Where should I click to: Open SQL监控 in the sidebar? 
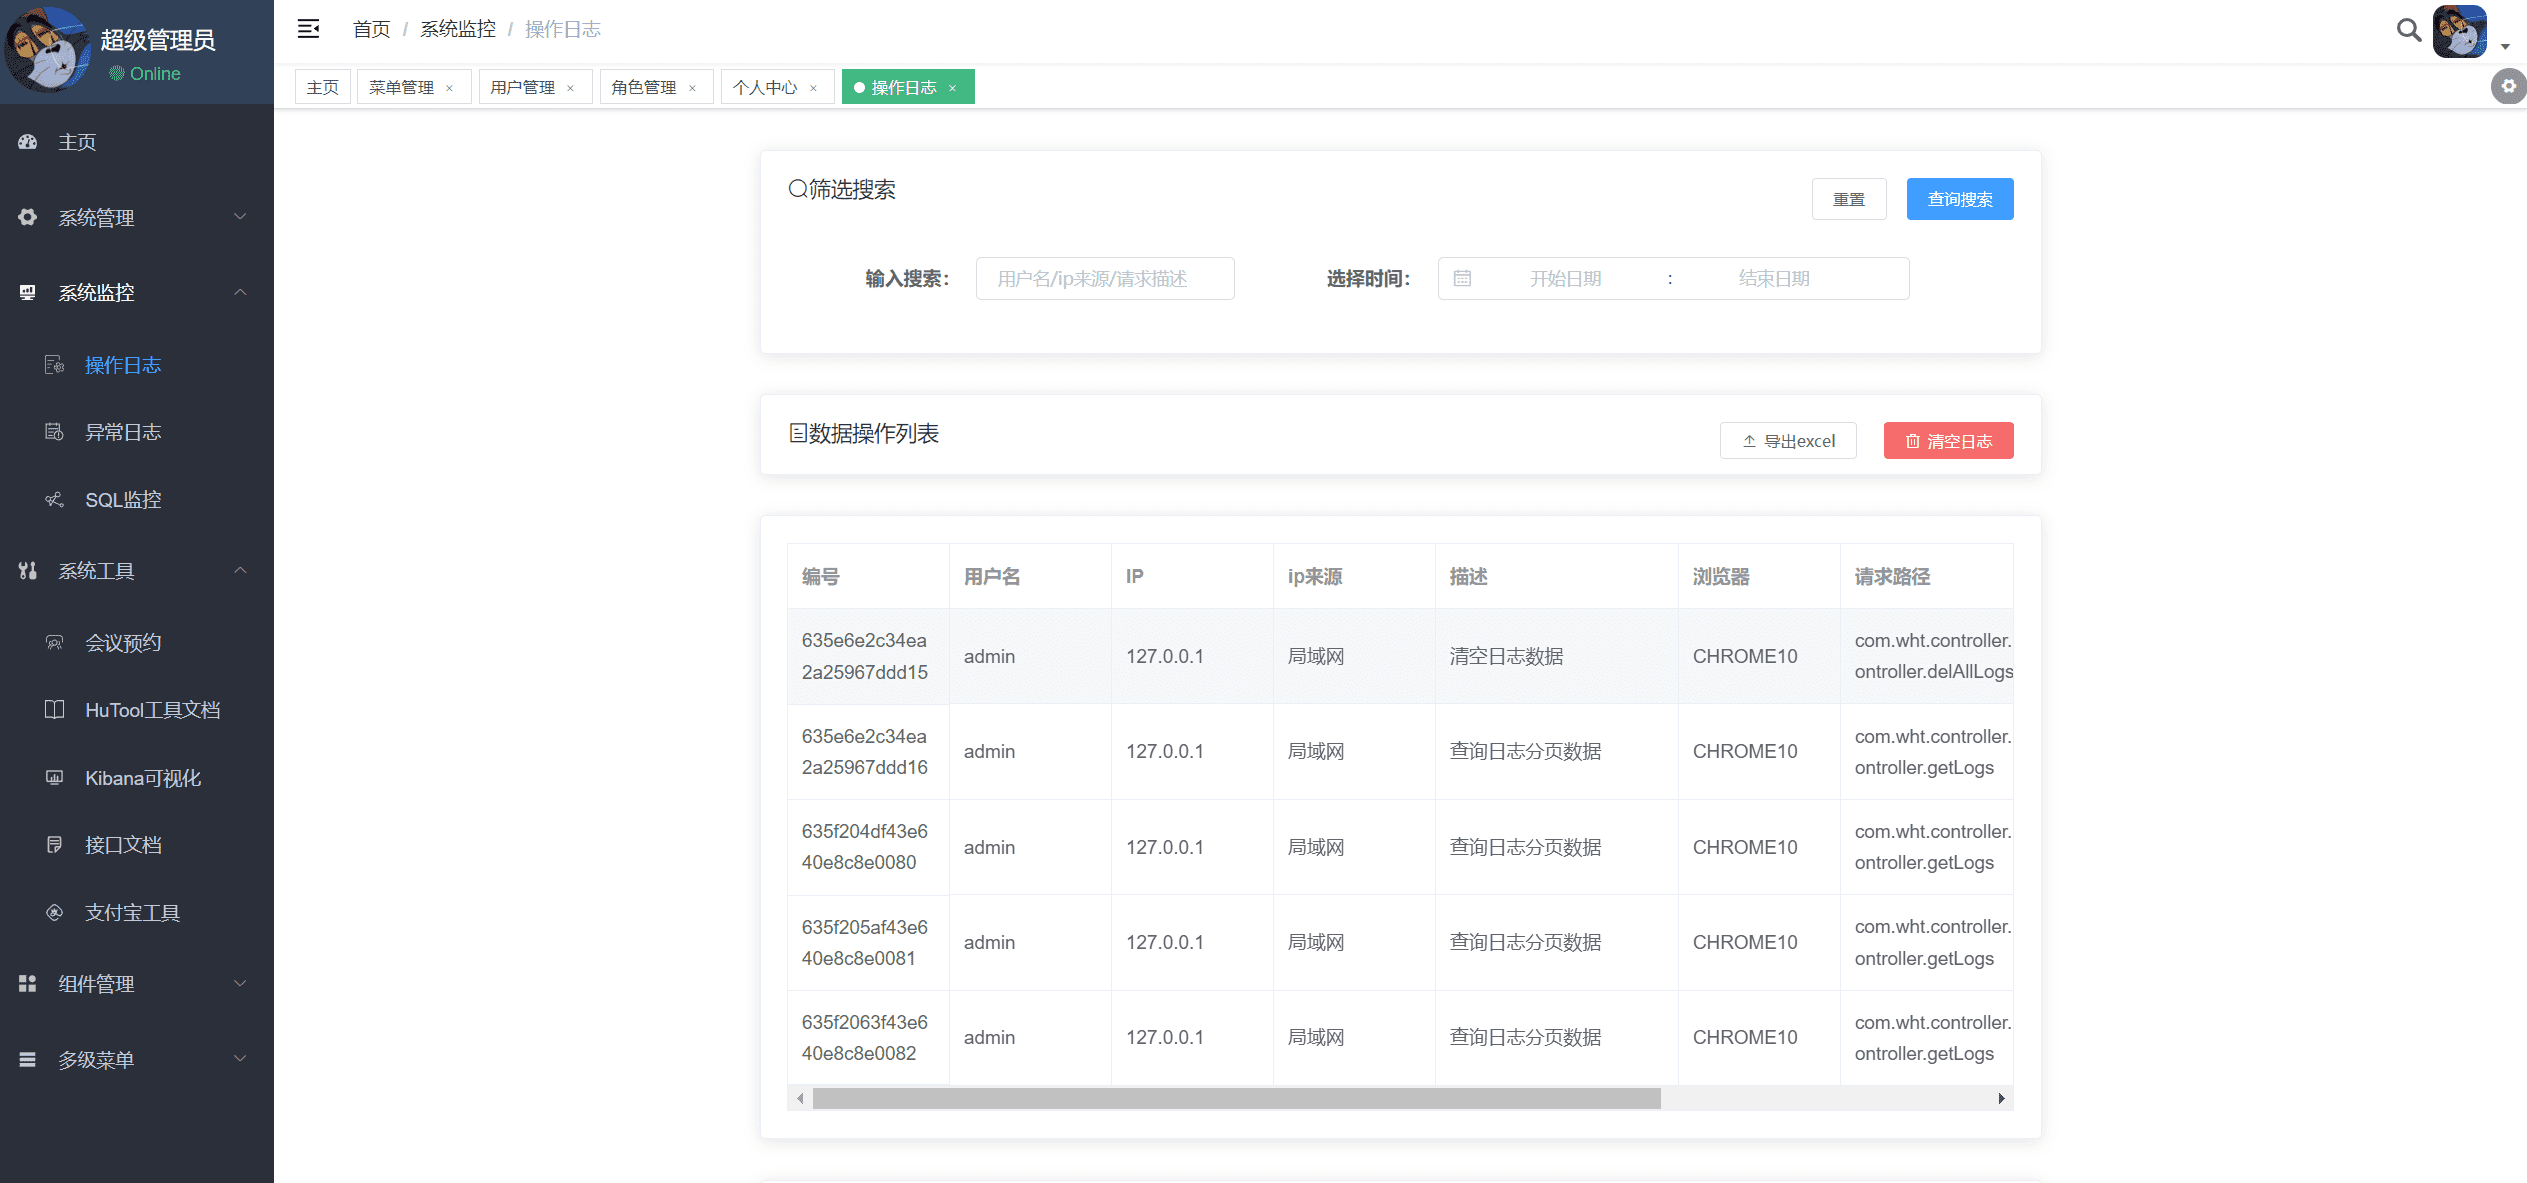point(123,500)
